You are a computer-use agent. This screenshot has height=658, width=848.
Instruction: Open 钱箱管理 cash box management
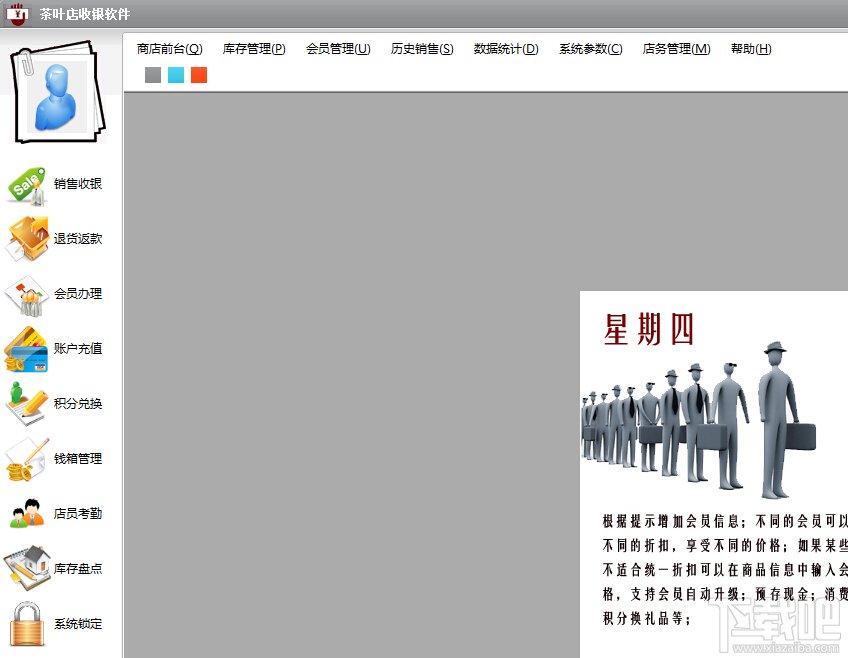tap(78, 459)
